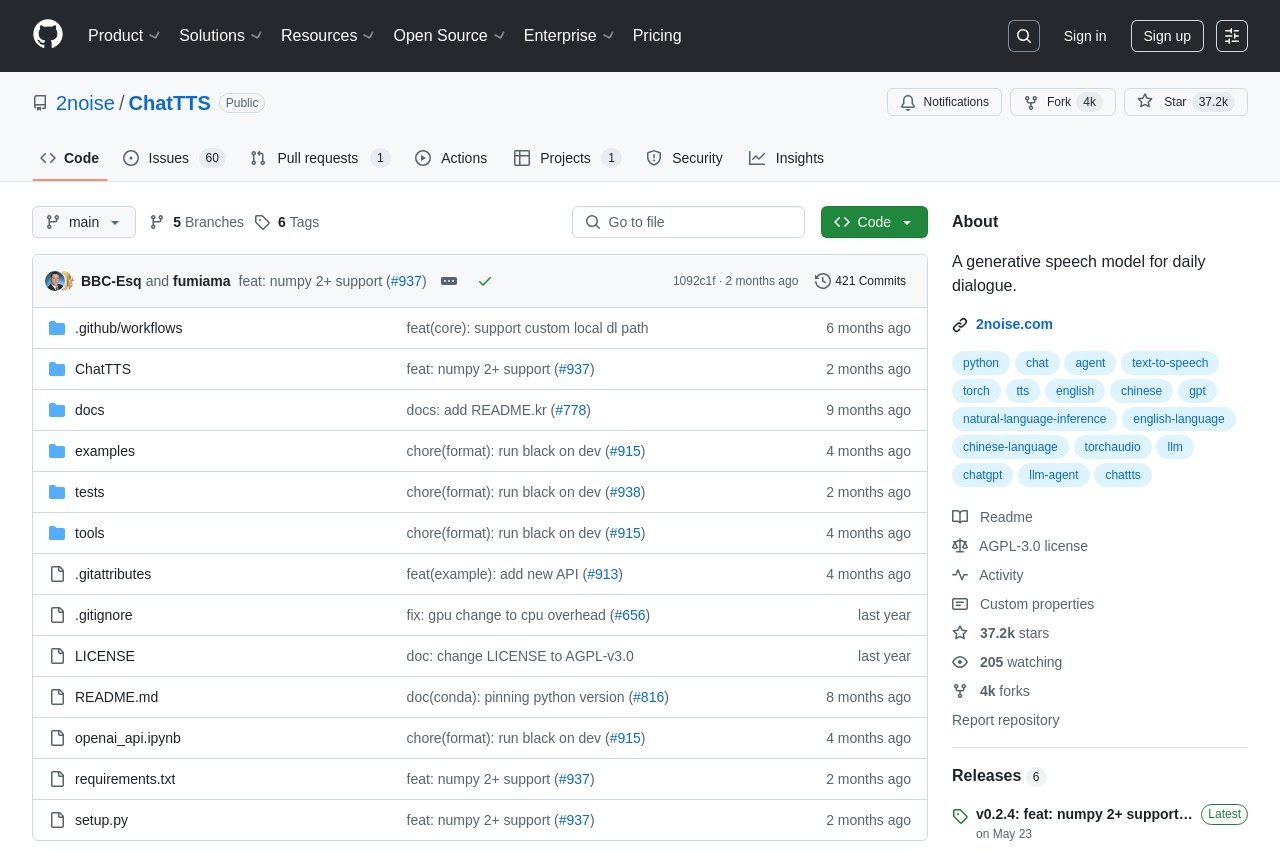Image resolution: width=1280 pixels, height=853 pixels.
Task: Open the 5 Branches link
Action: pos(197,222)
